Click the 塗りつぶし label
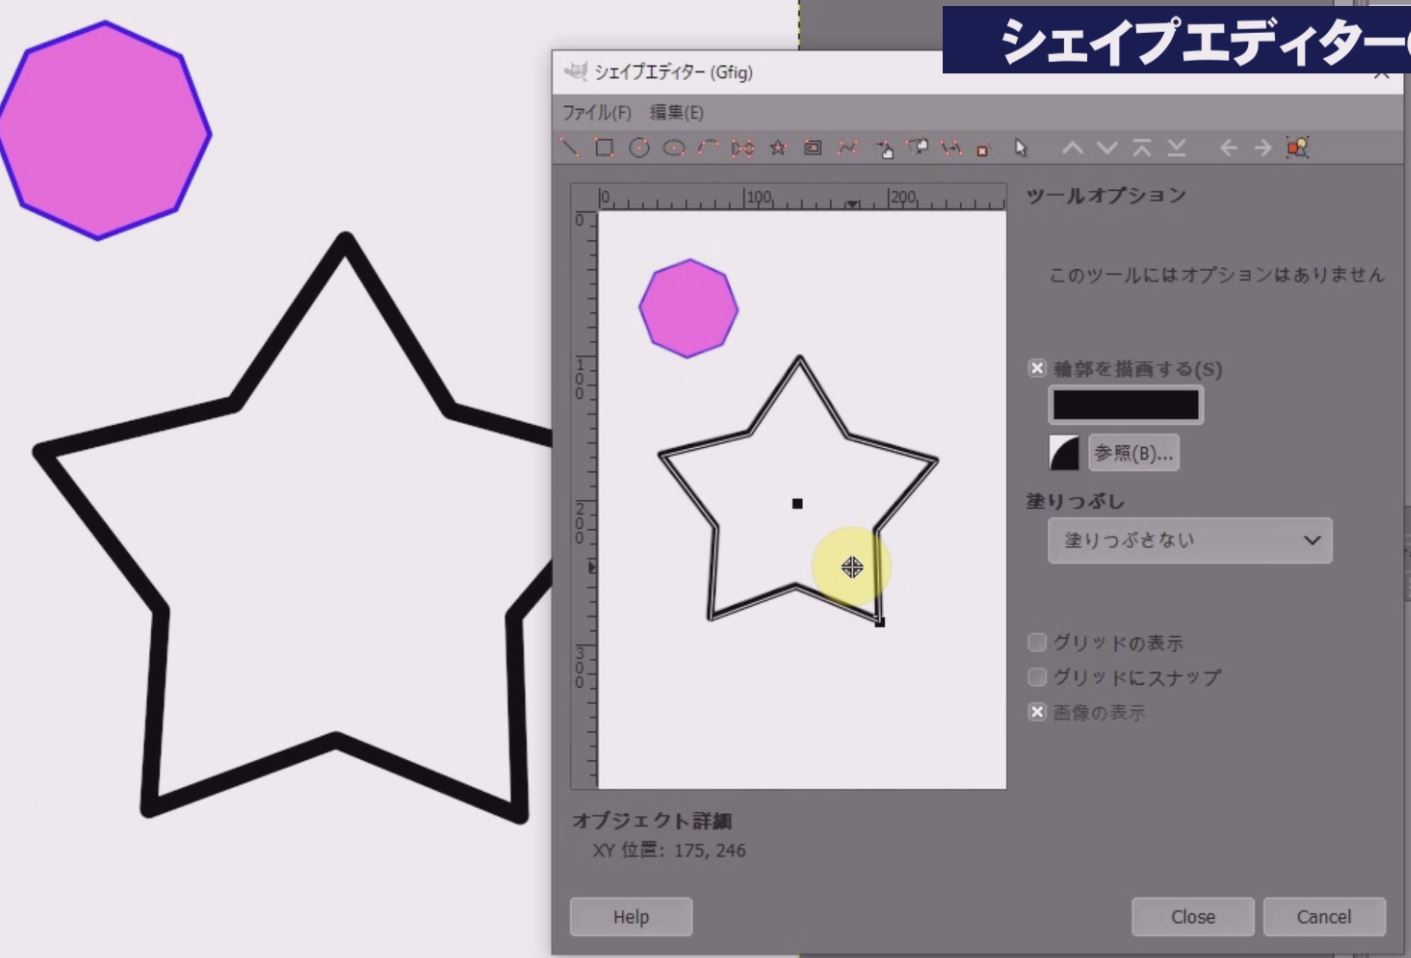 (x=1075, y=501)
